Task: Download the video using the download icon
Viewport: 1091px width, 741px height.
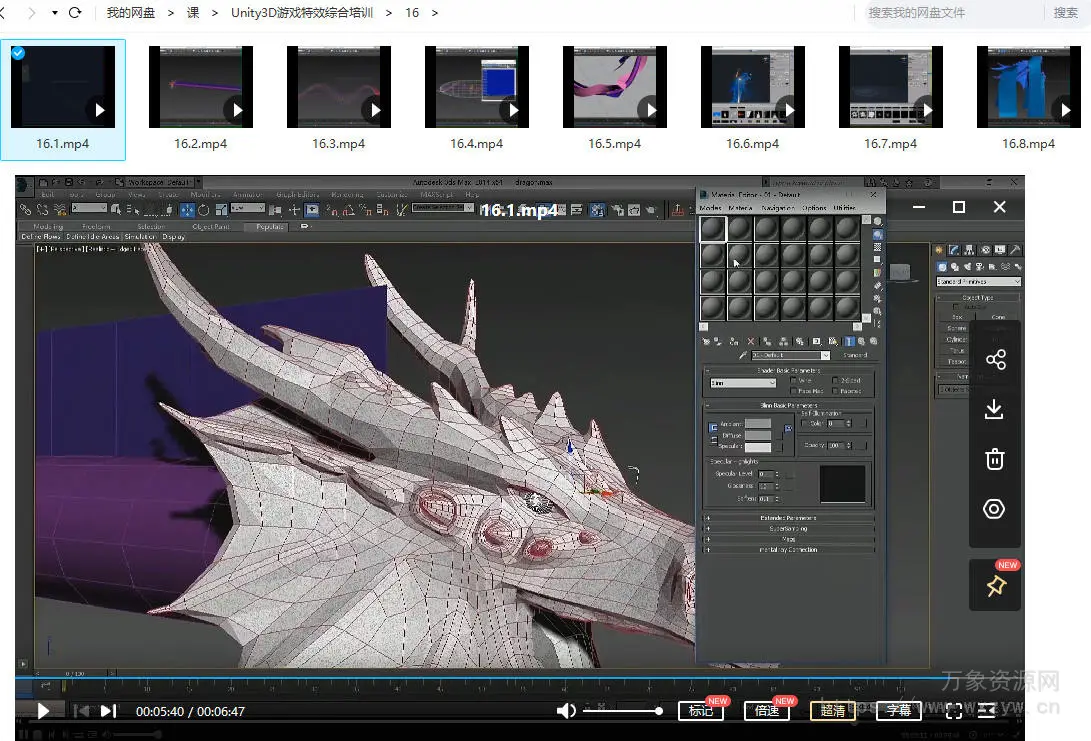Action: pyautogui.click(x=994, y=409)
